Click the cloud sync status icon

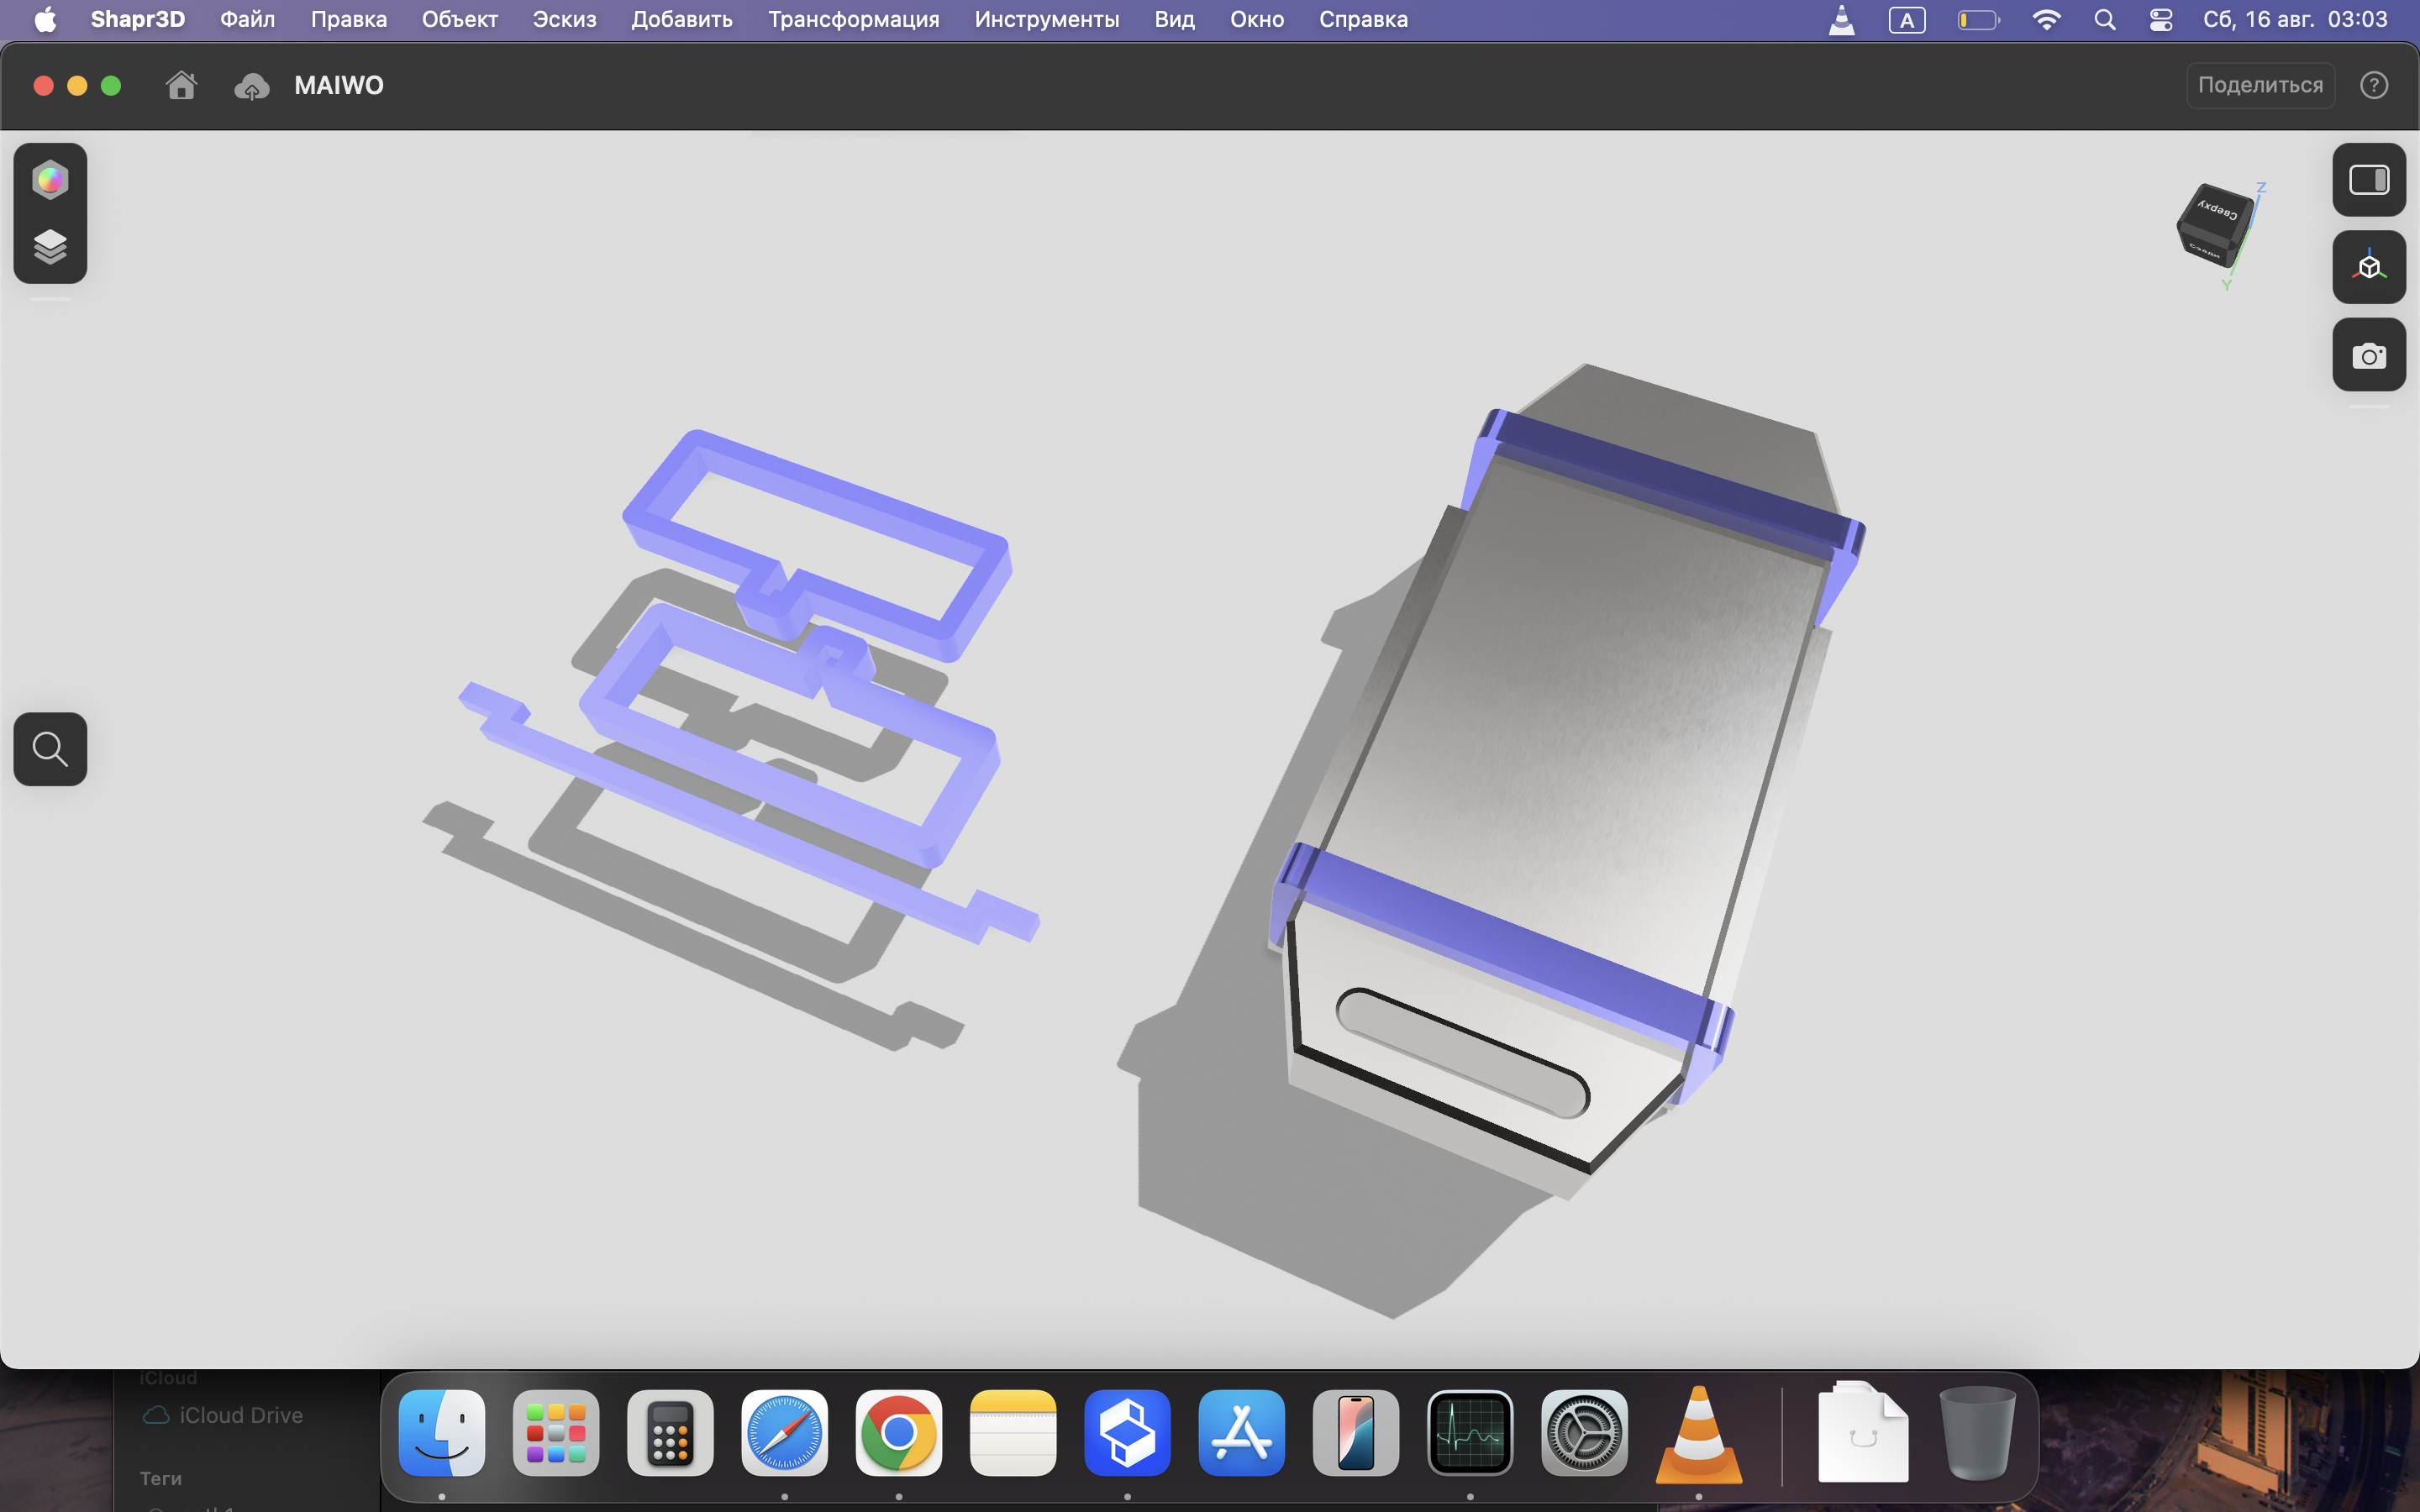tap(251, 86)
